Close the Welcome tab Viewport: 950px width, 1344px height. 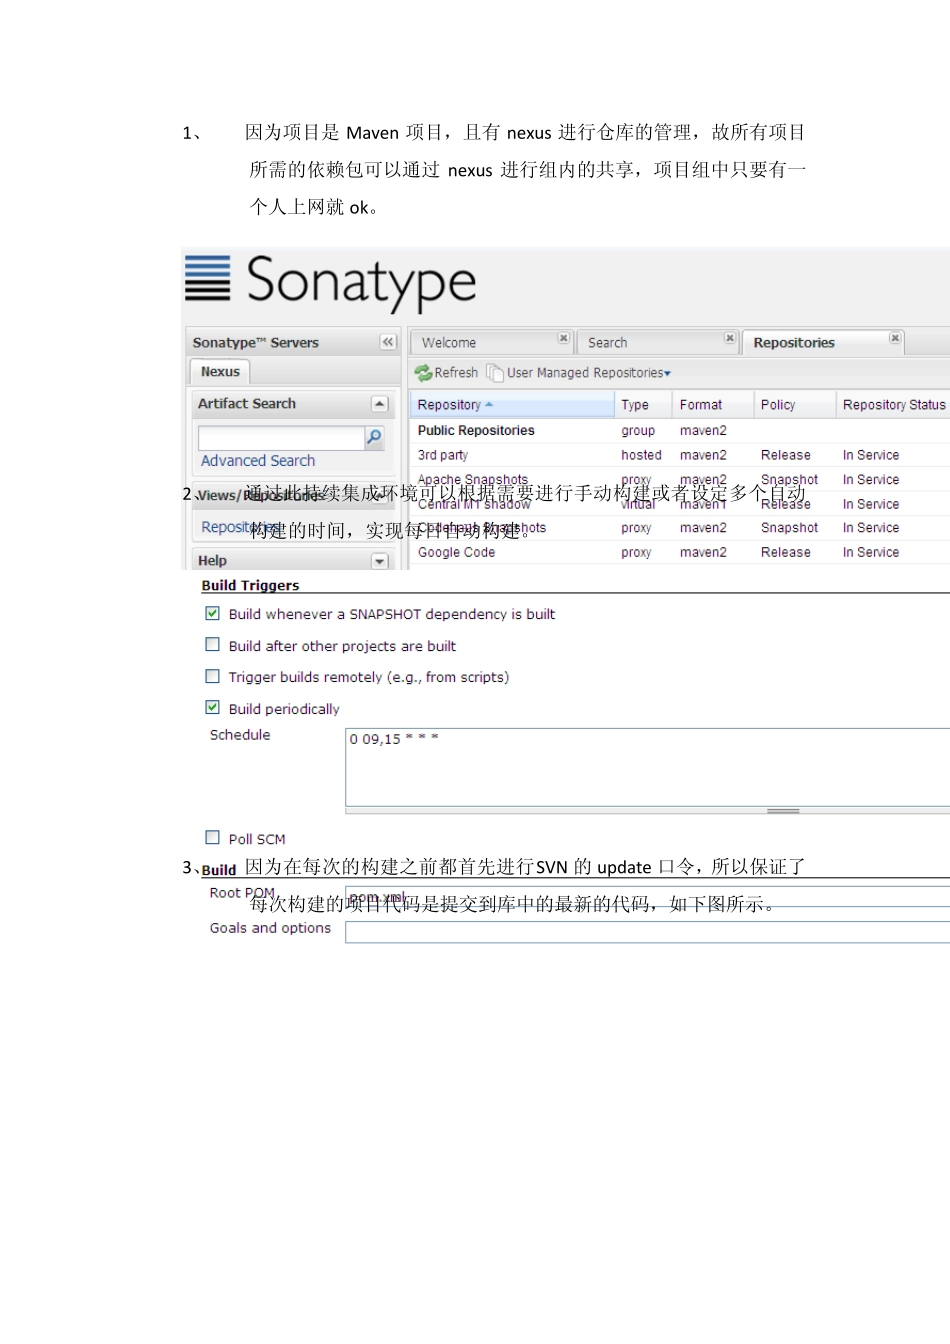click(563, 338)
